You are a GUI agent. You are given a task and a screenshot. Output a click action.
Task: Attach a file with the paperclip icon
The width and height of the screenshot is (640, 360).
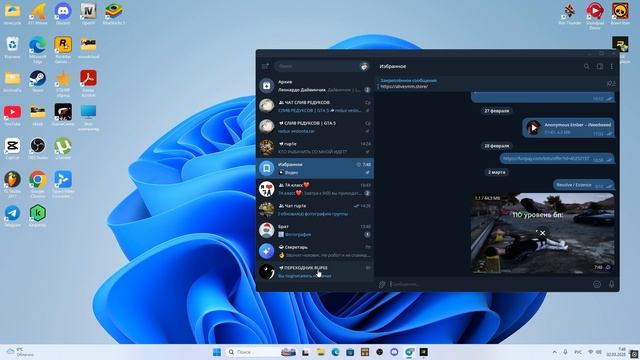382,284
